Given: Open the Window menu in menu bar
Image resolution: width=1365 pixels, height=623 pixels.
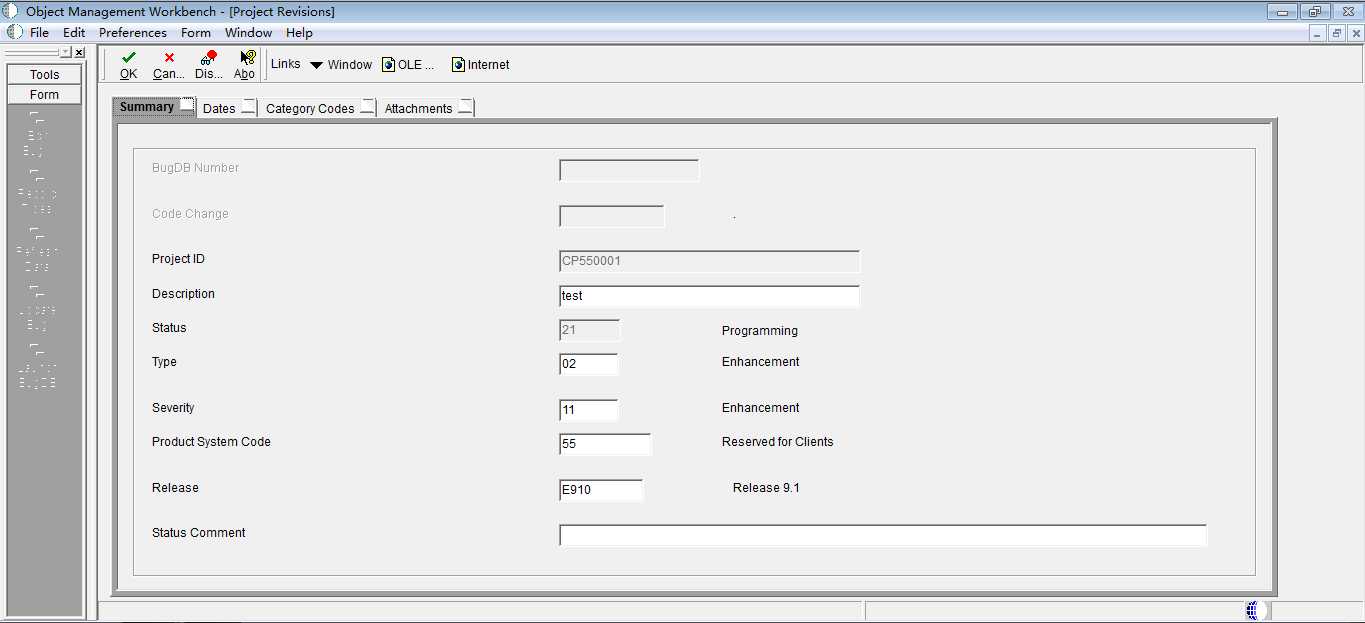Looking at the screenshot, I should click(248, 33).
